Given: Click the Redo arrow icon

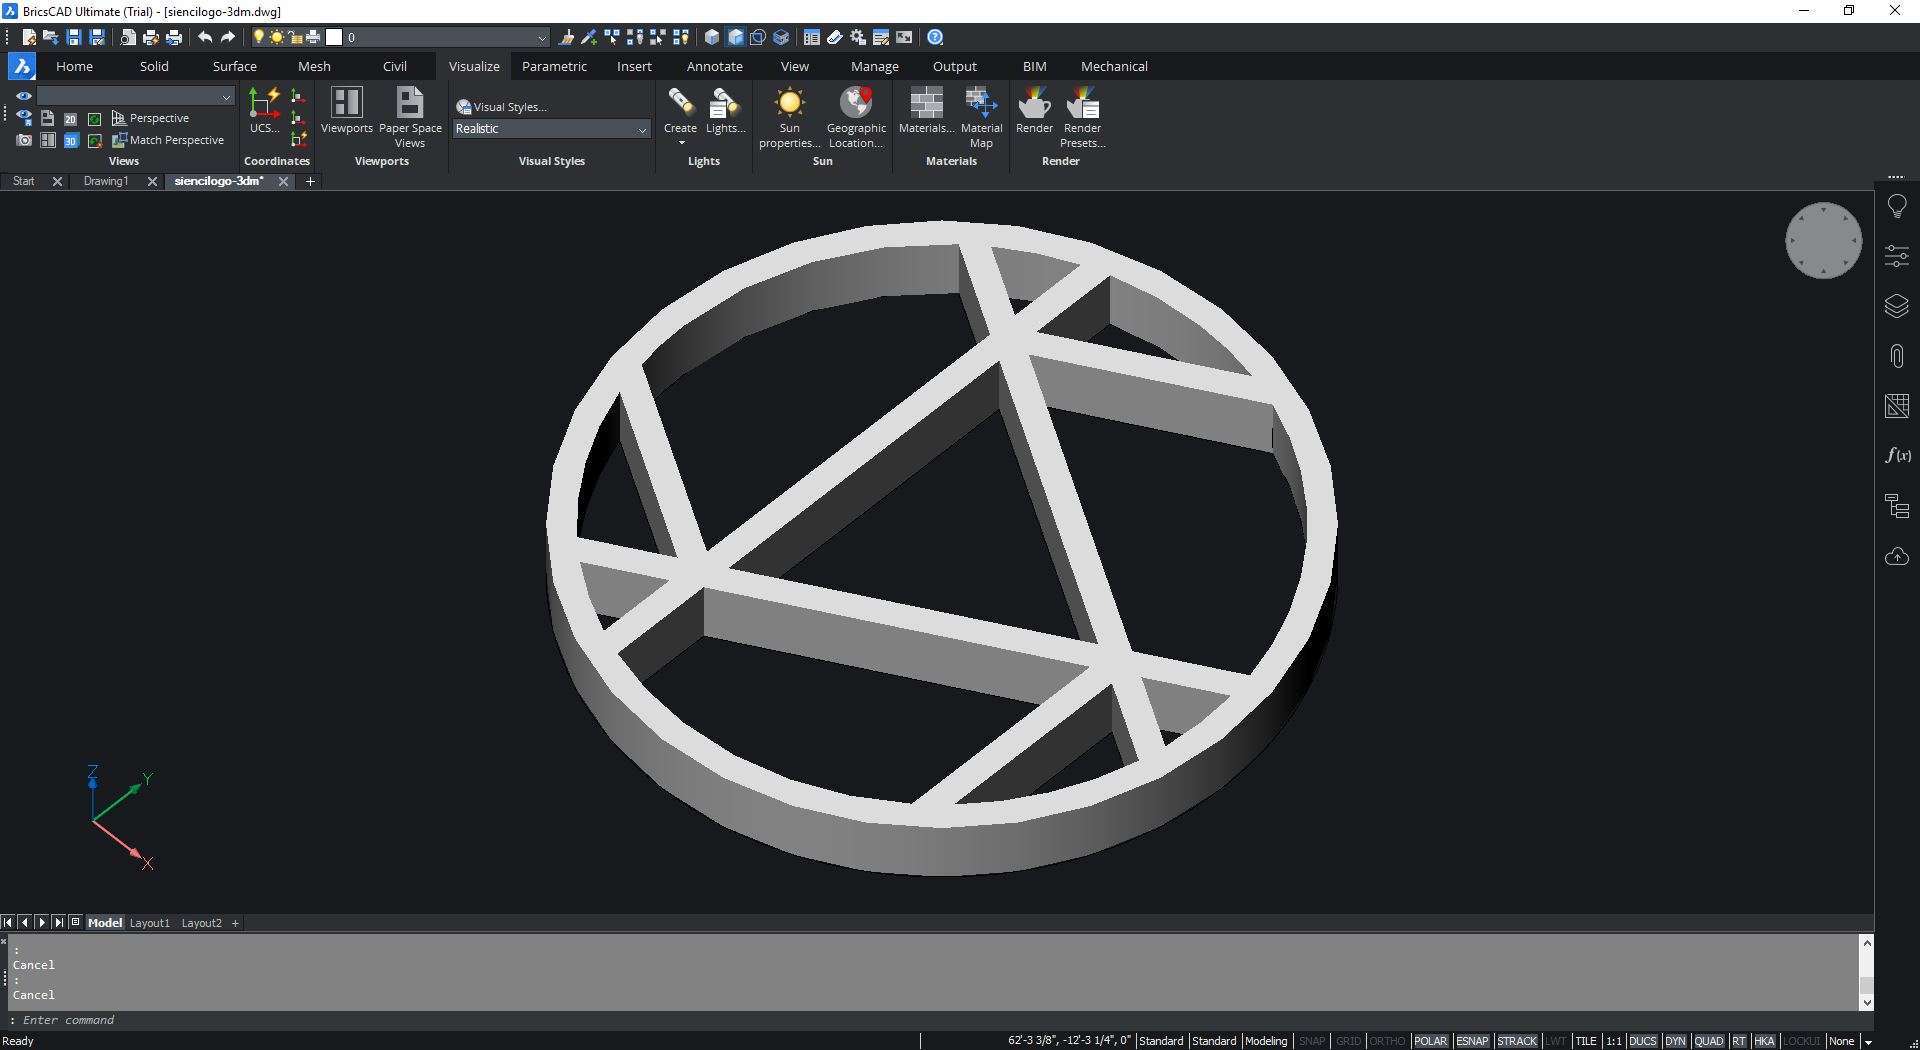Looking at the screenshot, I should coord(228,37).
